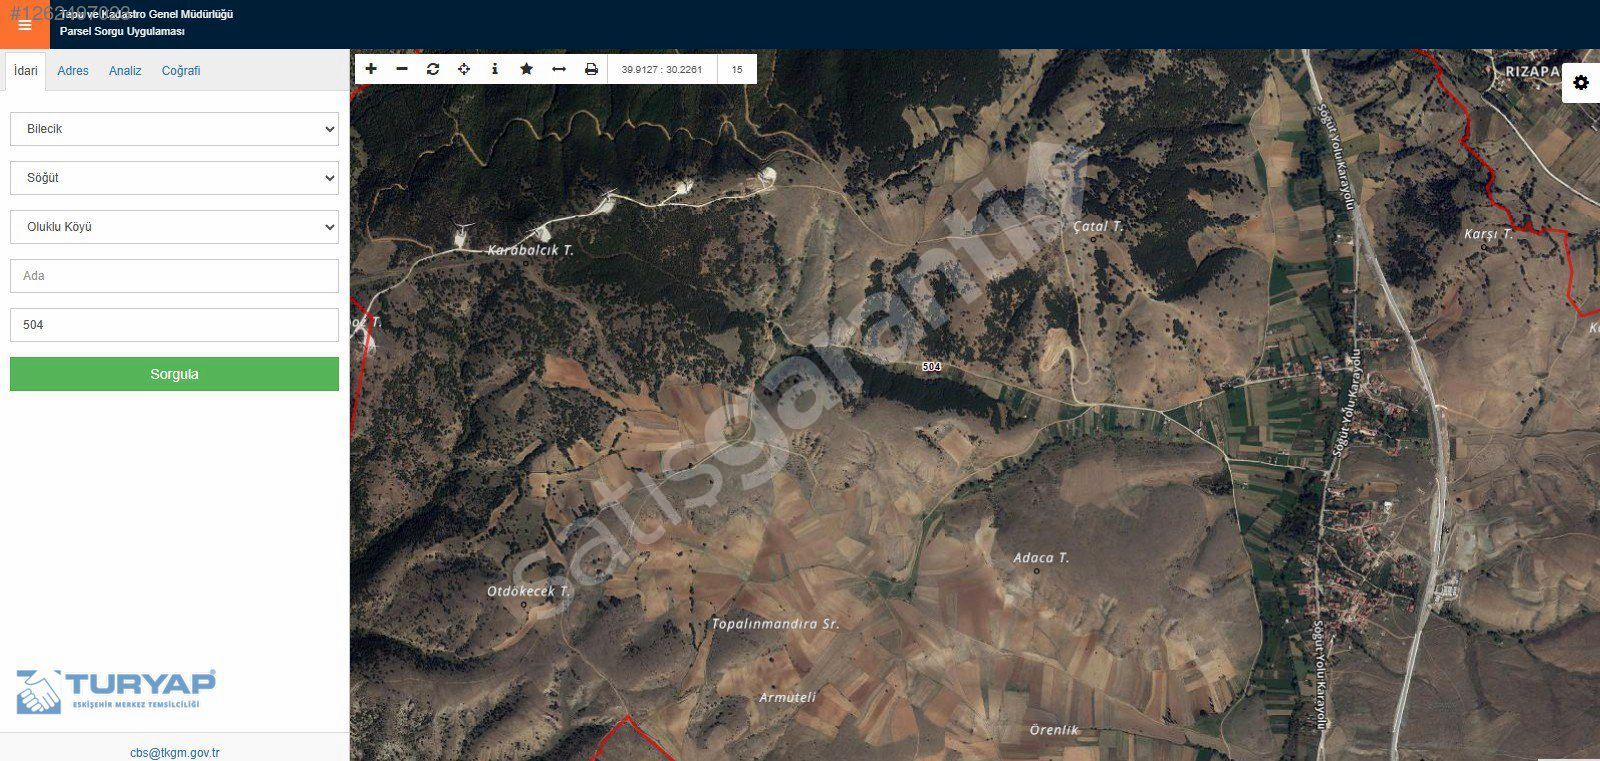Viewport: 1600px width, 761px height.
Task: Open the info tool icon
Action: 495,69
